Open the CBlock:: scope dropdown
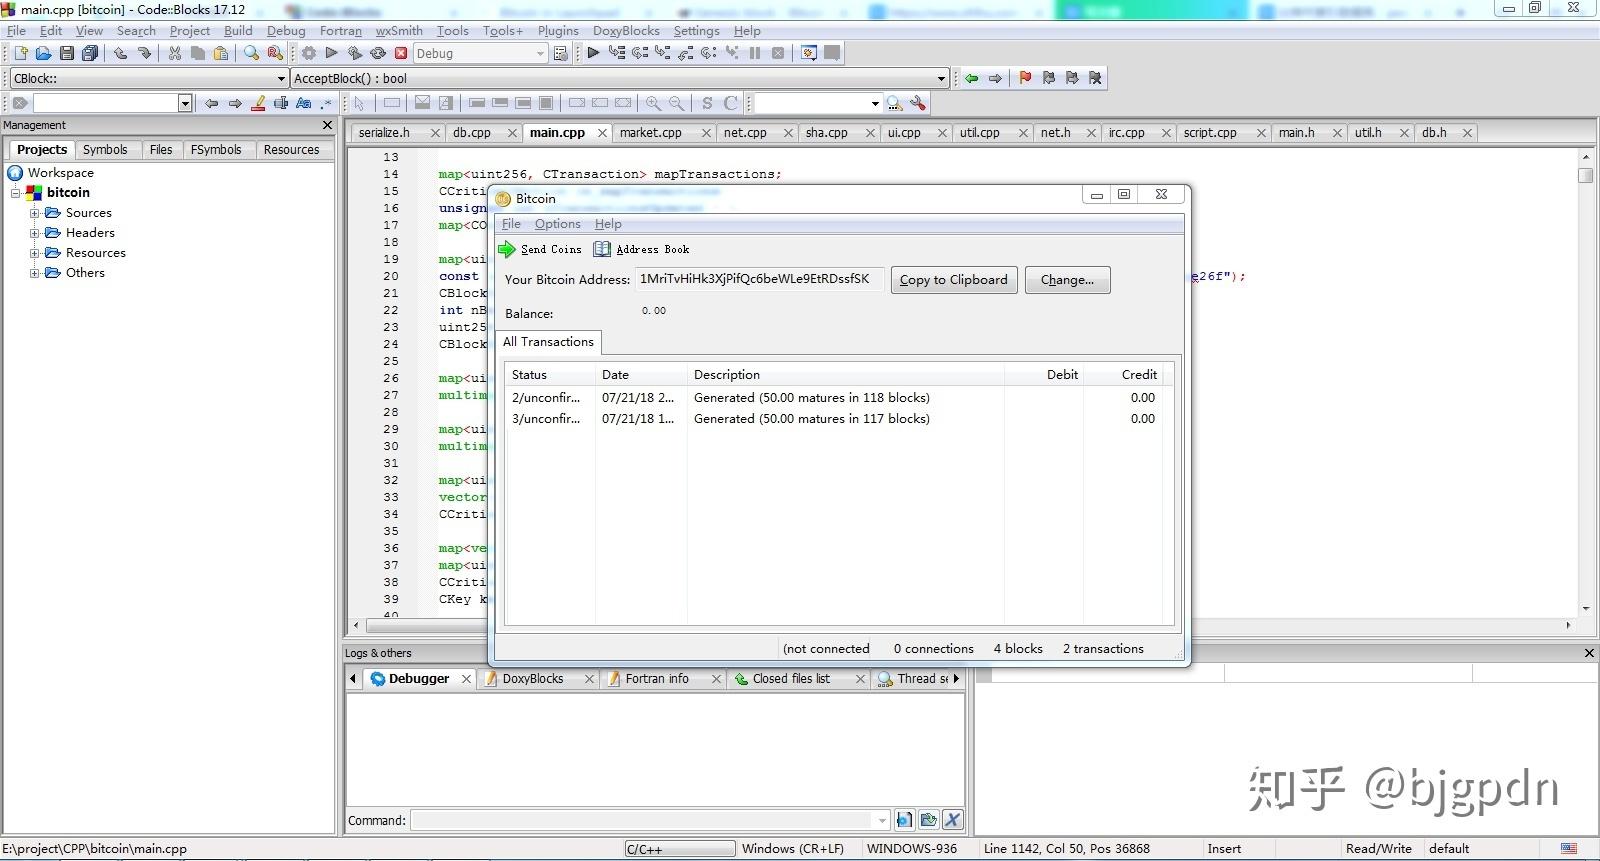The height and width of the screenshot is (861, 1600). [281, 79]
